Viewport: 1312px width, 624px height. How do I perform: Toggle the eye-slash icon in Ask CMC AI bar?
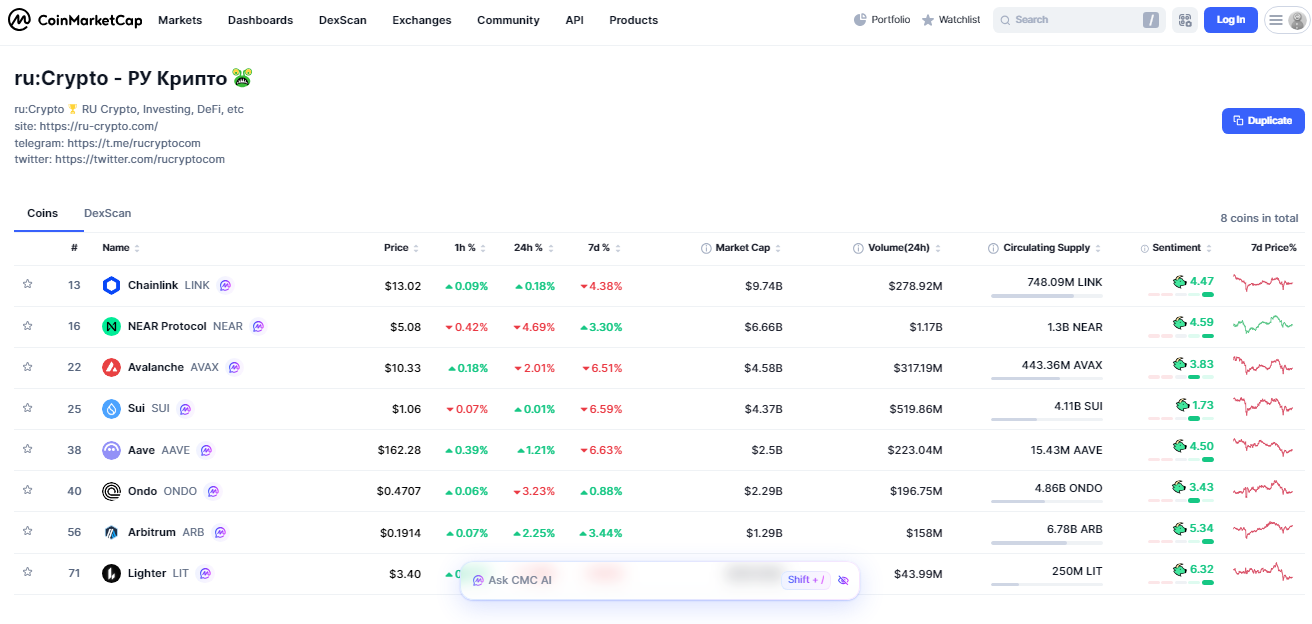click(x=843, y=580)
